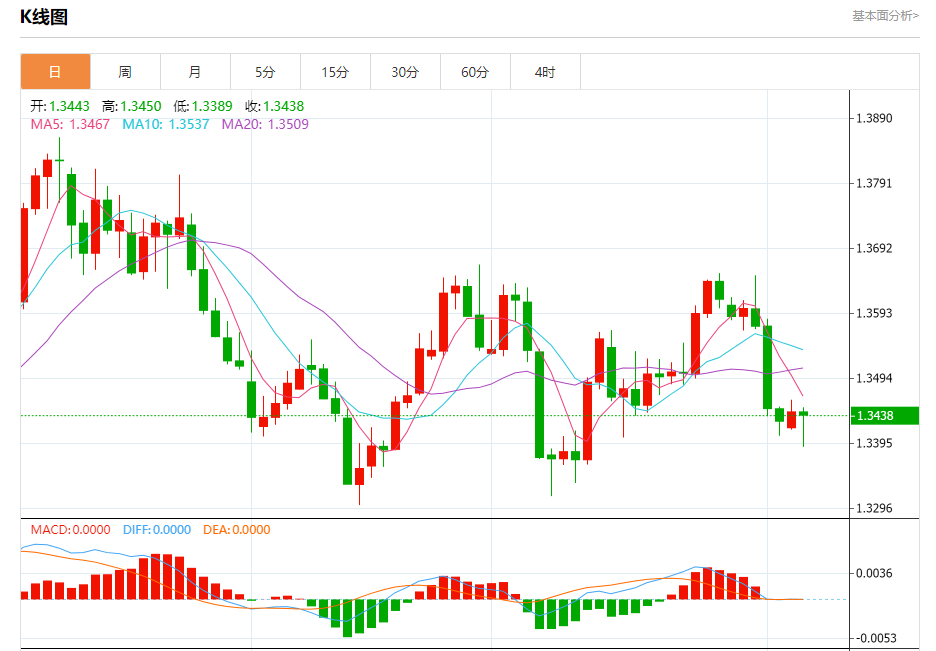
Task: Click the low price 1.3389
Action: click(212, 106)
